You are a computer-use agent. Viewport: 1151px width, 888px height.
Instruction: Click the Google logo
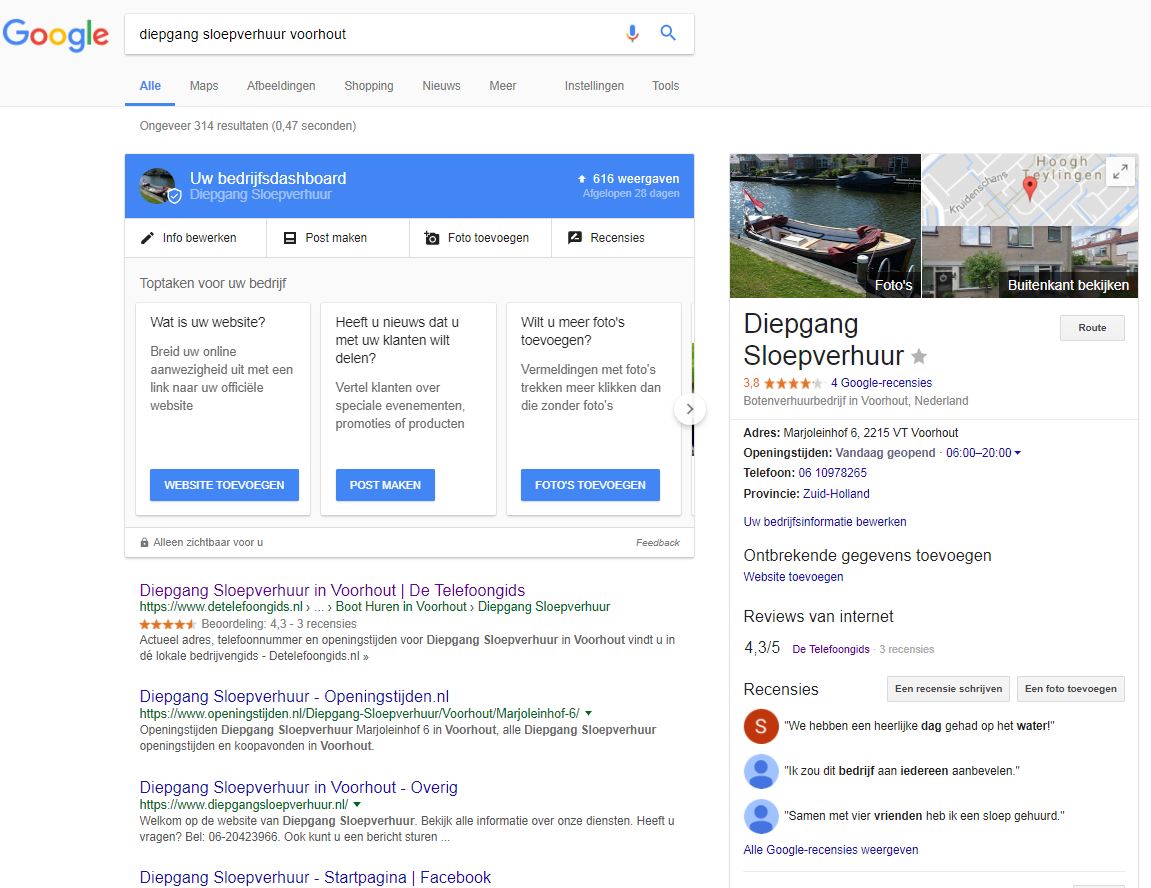click(56, 34)
